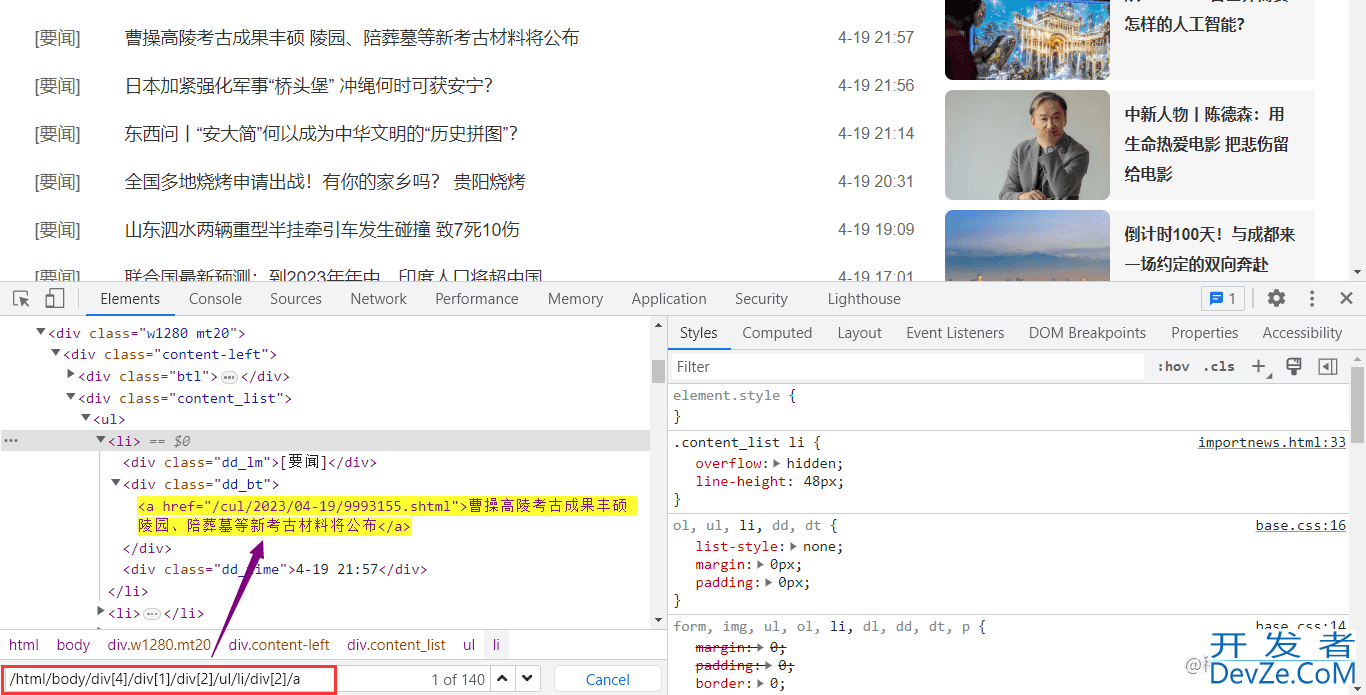This screenshot has height=695, width=1366.
Task: Open the Lighthouse tab
Action: click(864, 299)
